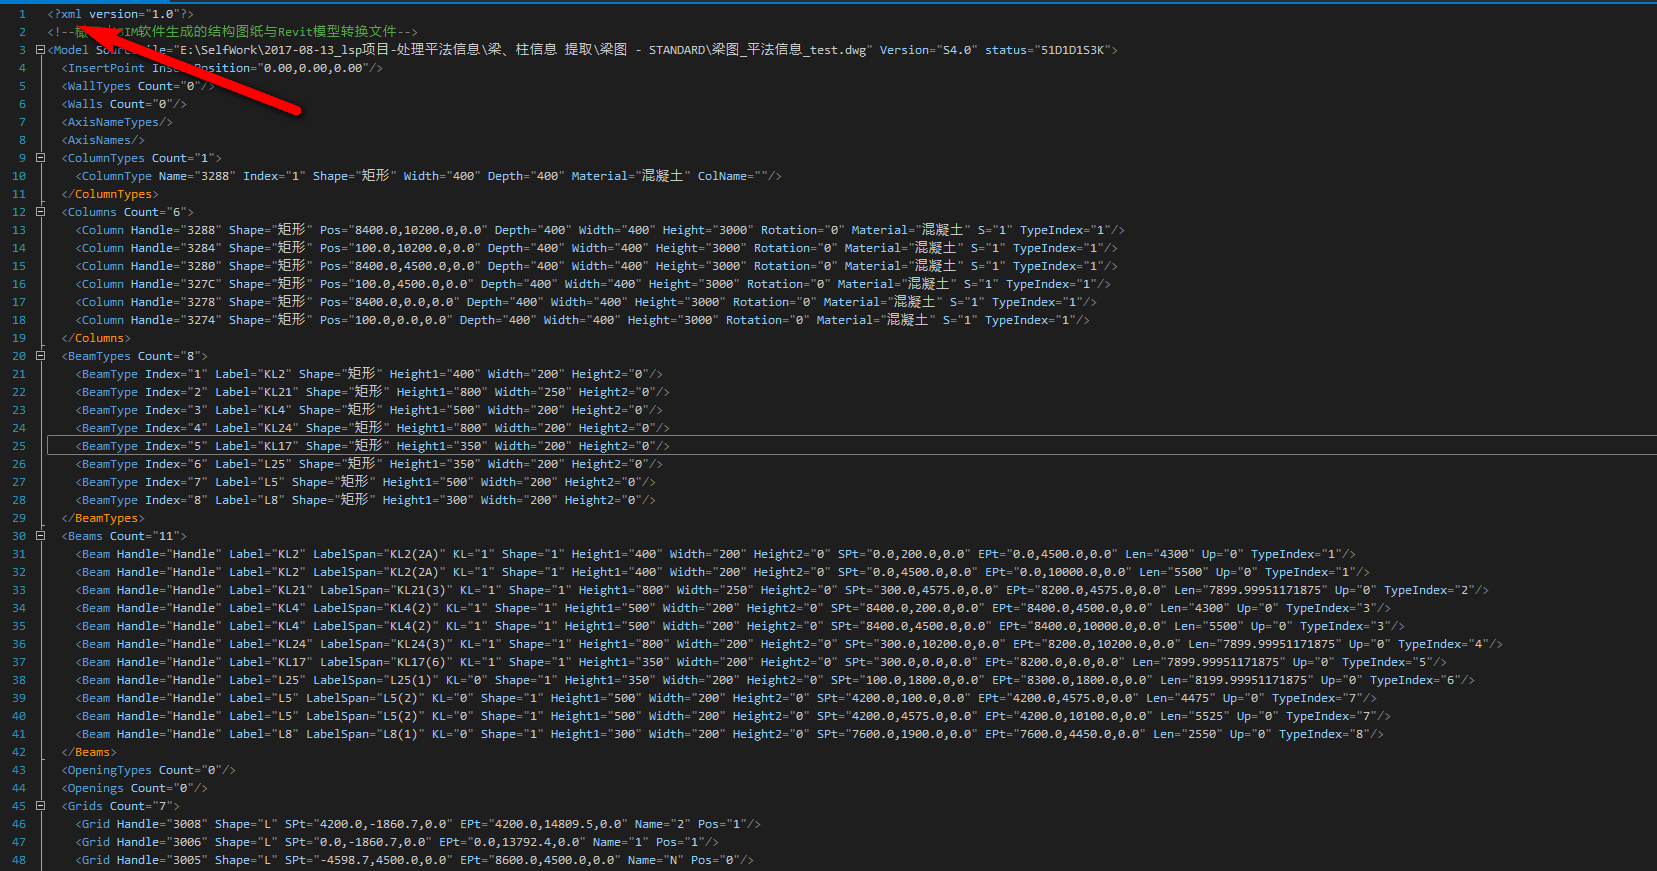Click line number 1 in the gutter
The height and width of the screenshot is (871, 1657).
22,14
